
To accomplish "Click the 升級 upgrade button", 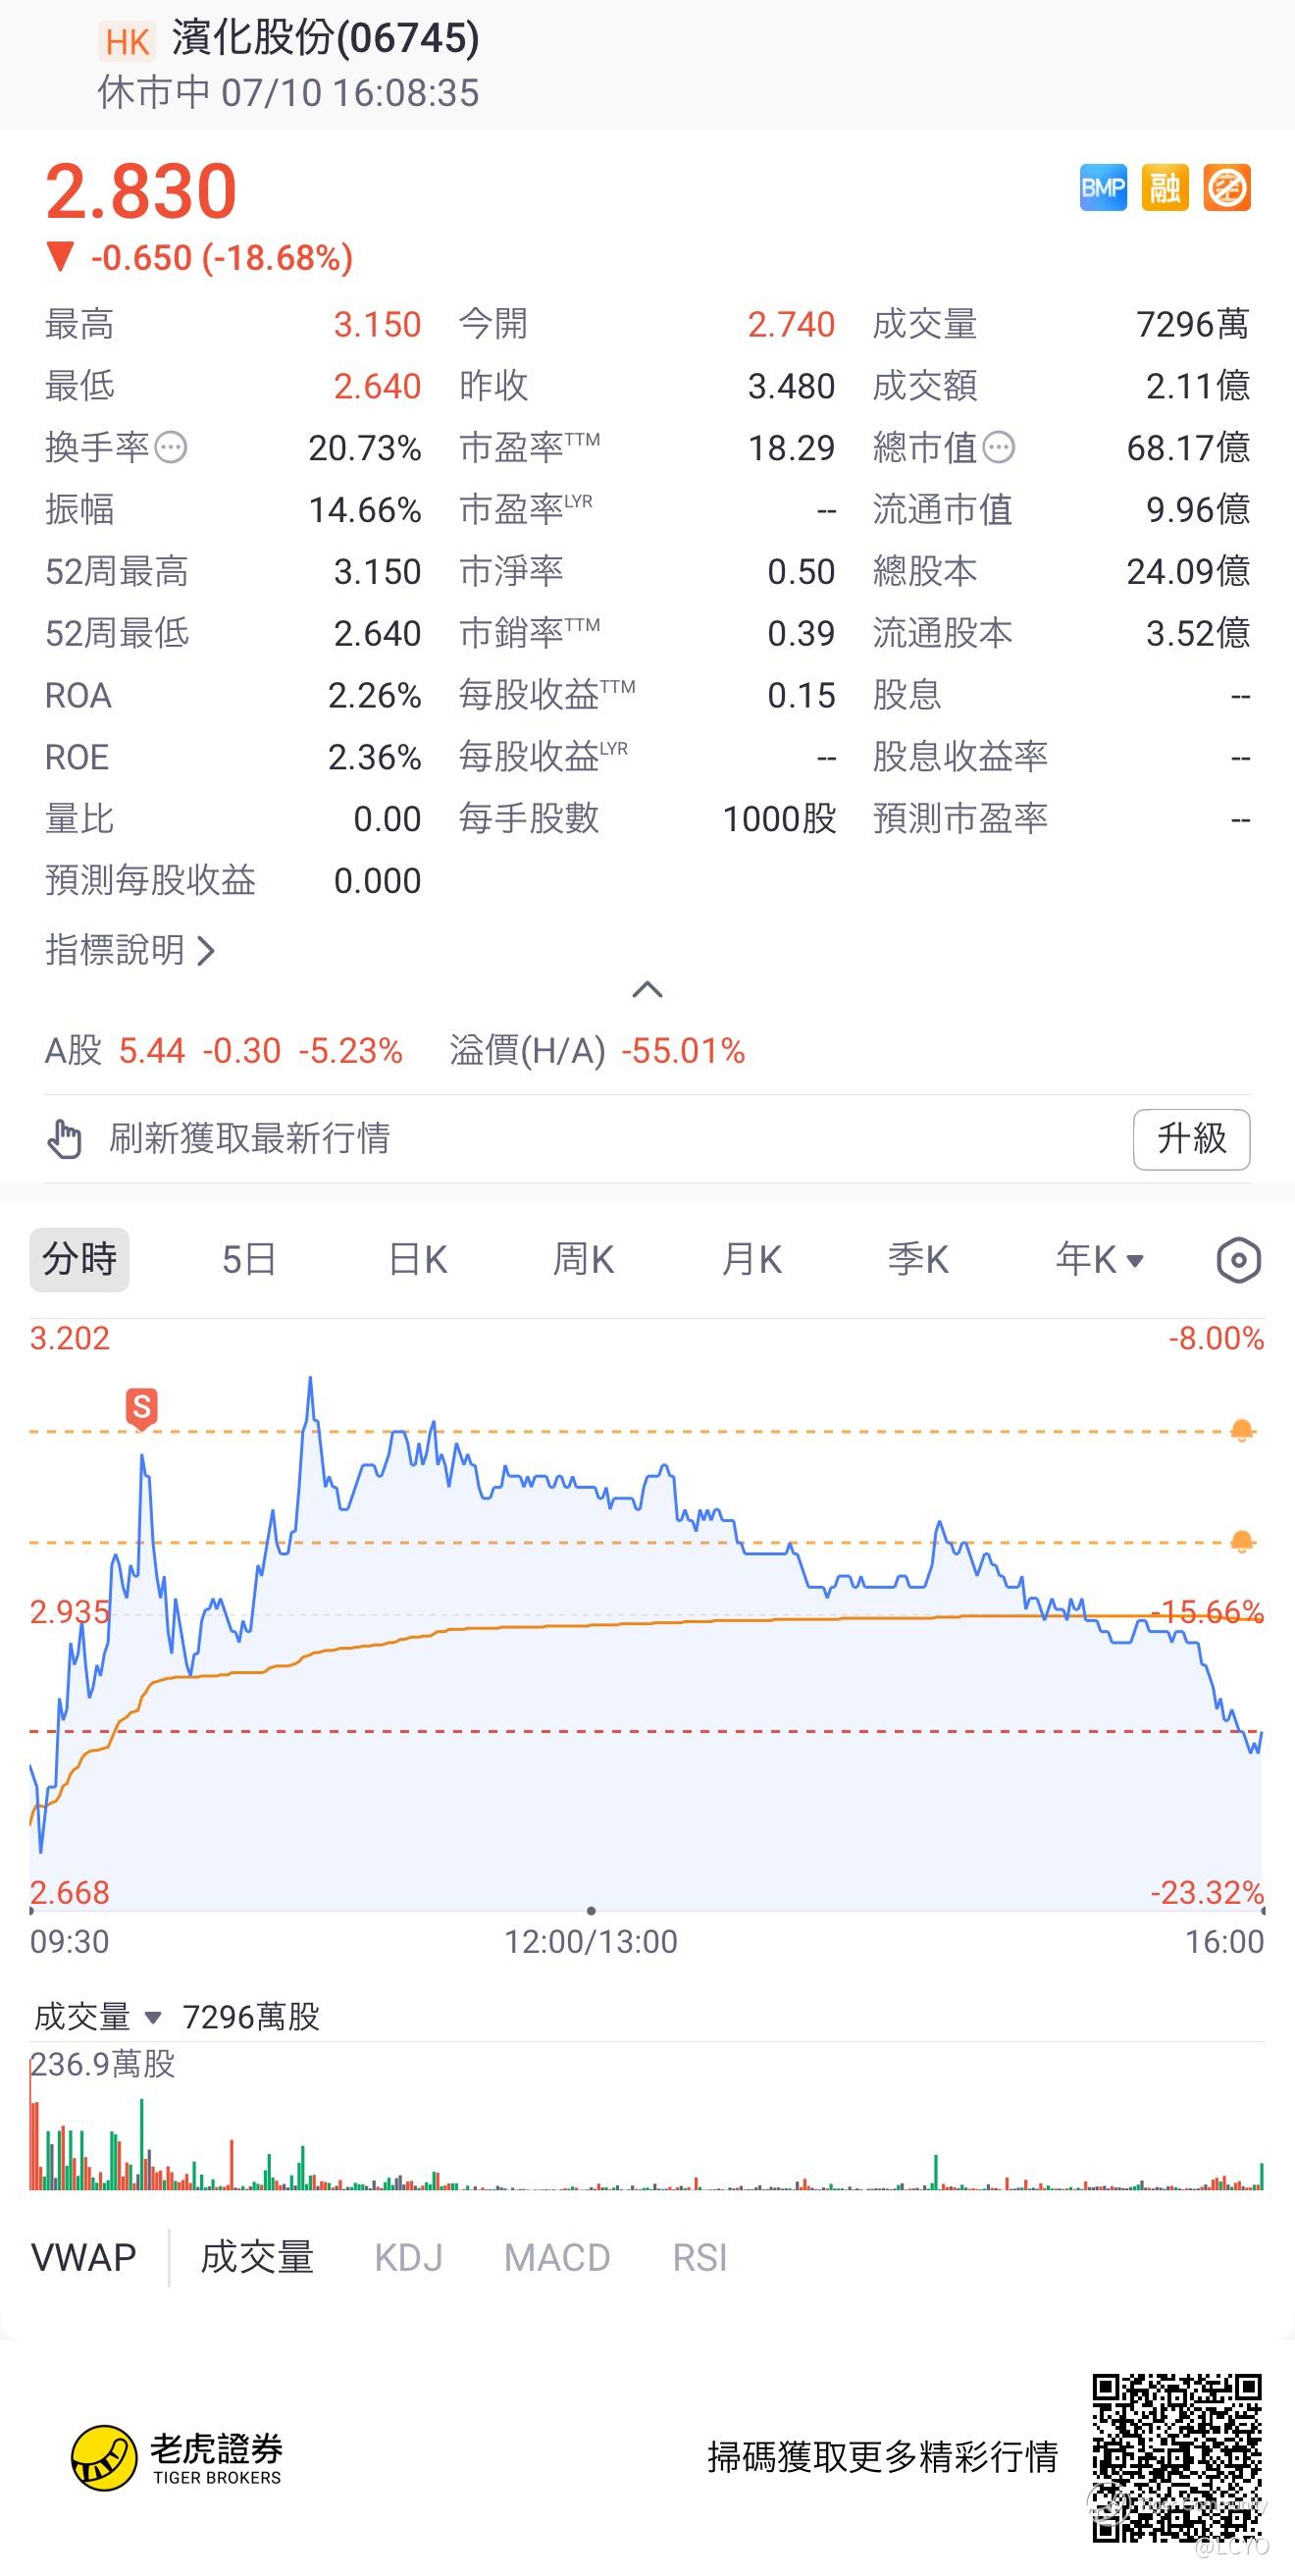I will pos(1191,1139).
